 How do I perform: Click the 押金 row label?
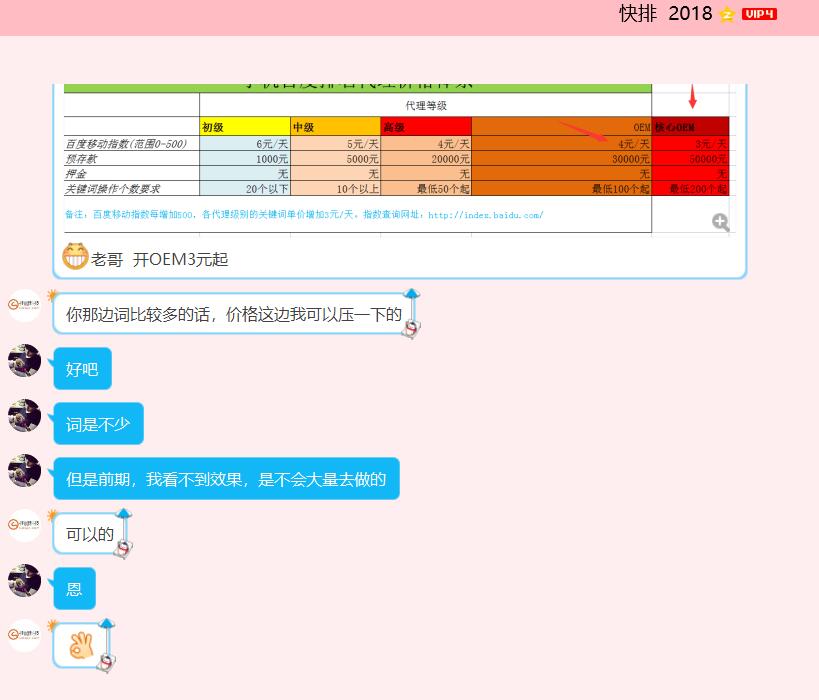76,173
